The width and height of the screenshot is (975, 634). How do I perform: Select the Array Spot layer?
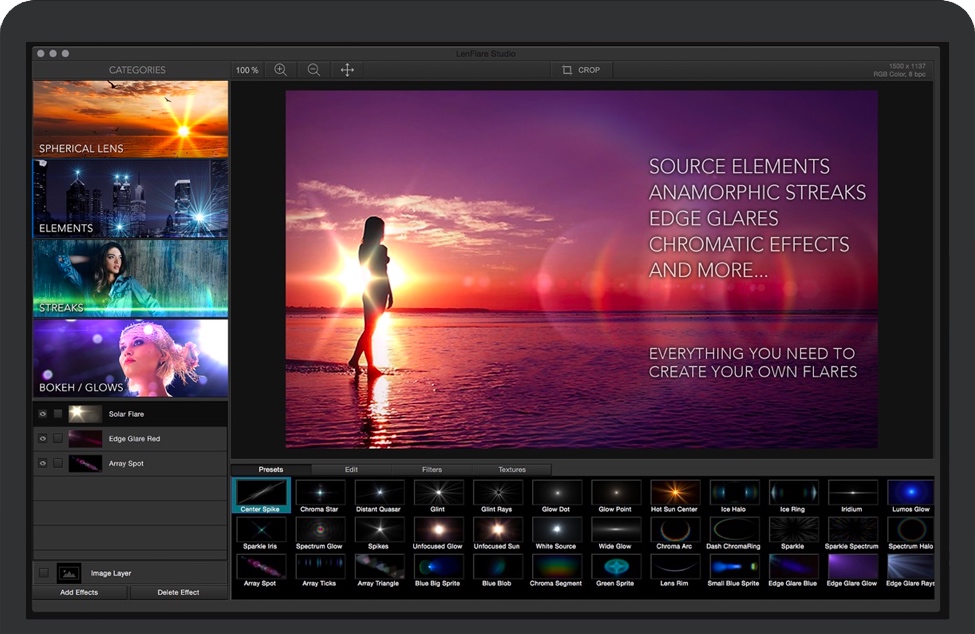click(128, 463)
